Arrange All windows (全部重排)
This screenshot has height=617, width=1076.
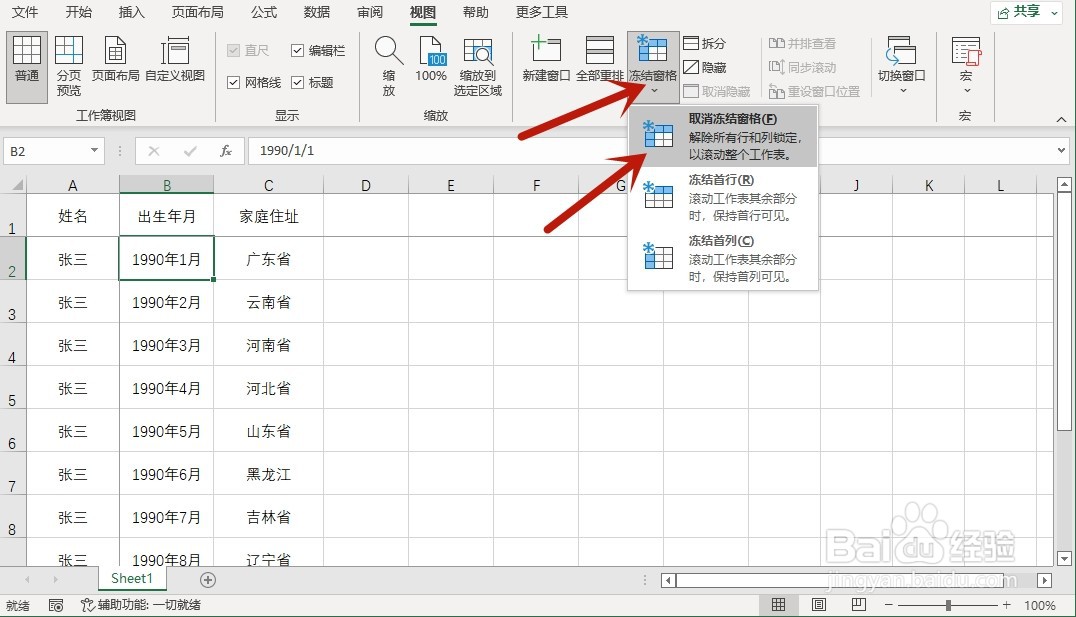click(x=600, y=60)
